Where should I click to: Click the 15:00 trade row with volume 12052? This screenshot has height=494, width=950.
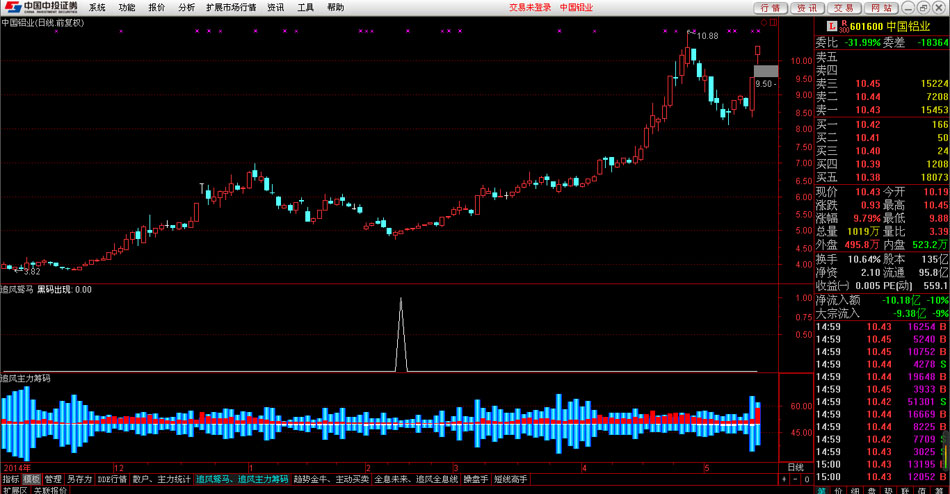882,476
